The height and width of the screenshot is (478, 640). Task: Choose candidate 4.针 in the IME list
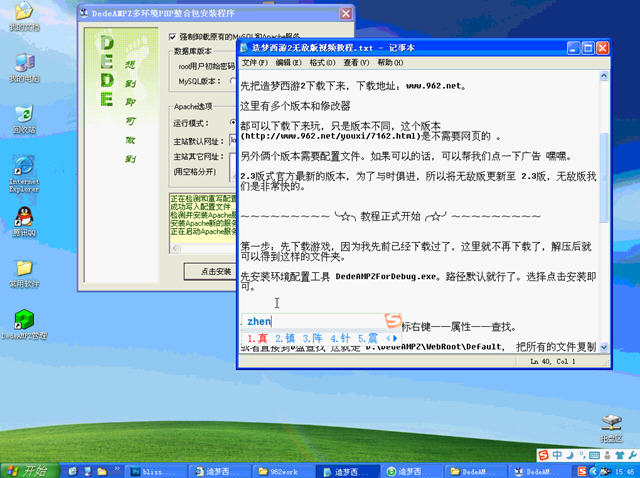(x=340, y=338)
